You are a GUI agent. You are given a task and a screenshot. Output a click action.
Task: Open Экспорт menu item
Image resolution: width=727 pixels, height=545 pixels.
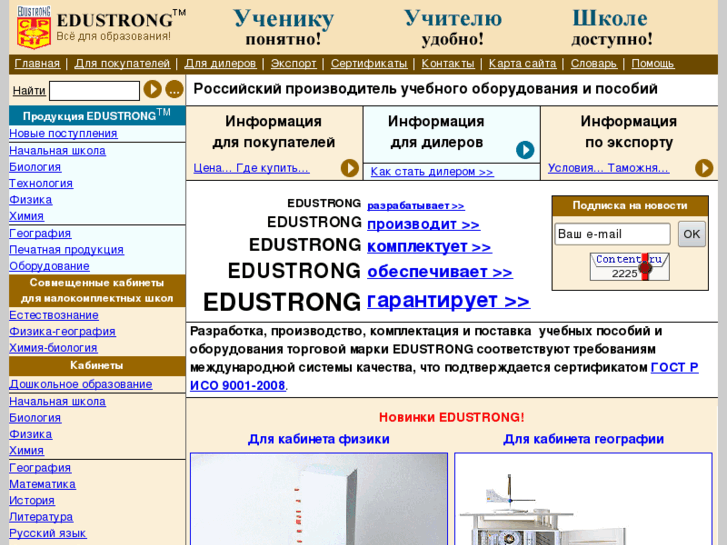coord(293,64)
